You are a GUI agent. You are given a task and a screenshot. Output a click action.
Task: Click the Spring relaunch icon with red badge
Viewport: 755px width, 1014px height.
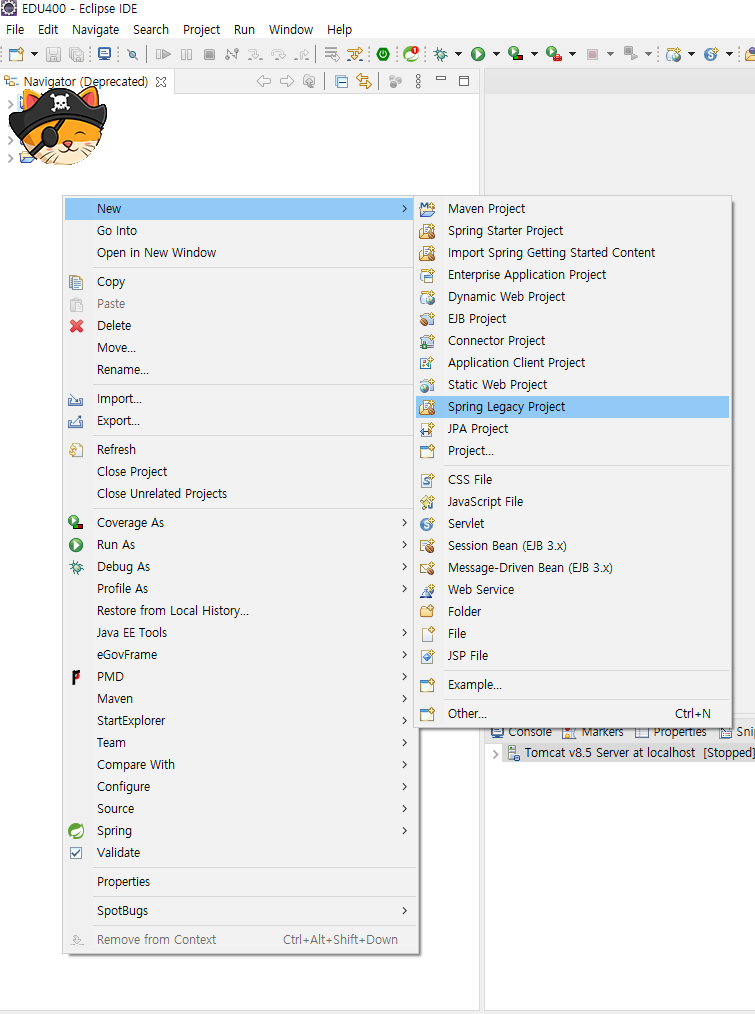pos(411,54)
